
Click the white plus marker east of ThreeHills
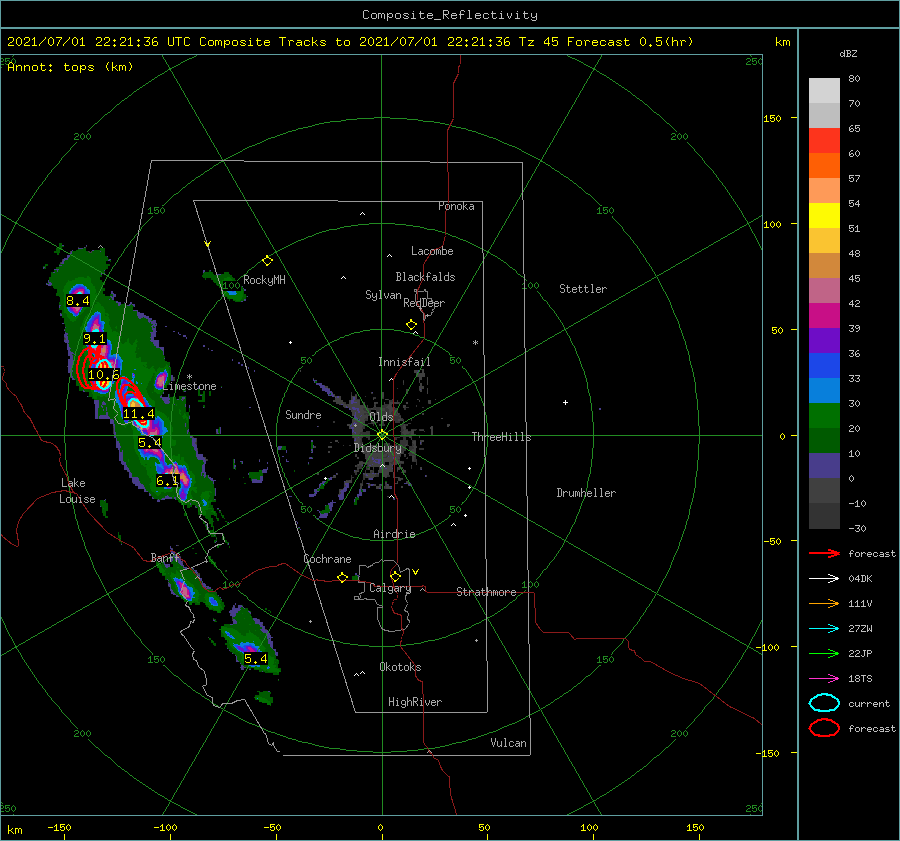coord(565,402)
